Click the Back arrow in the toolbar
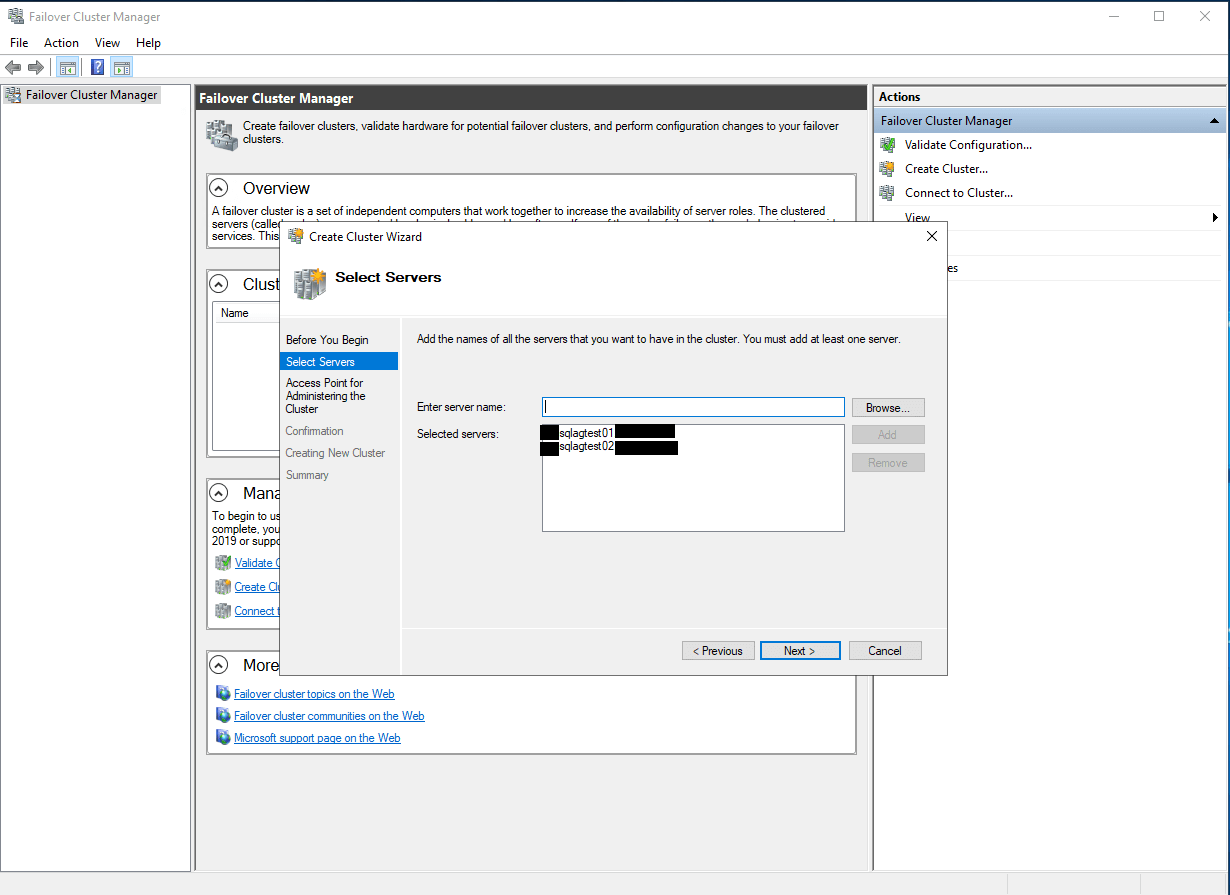This screenshot has width=1230, height=895. click(x=13, y=68)
